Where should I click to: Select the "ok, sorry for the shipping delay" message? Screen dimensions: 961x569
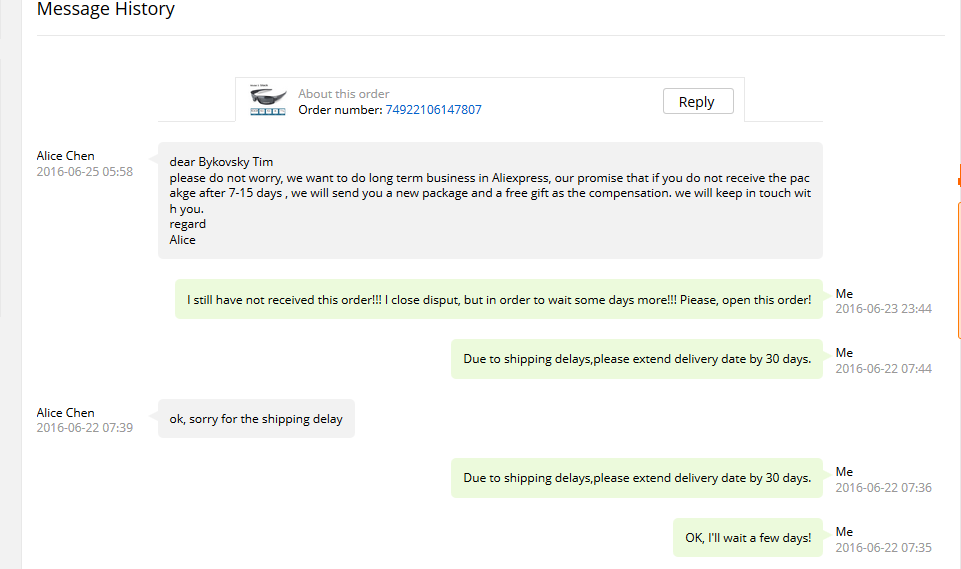tap(256, 418)
